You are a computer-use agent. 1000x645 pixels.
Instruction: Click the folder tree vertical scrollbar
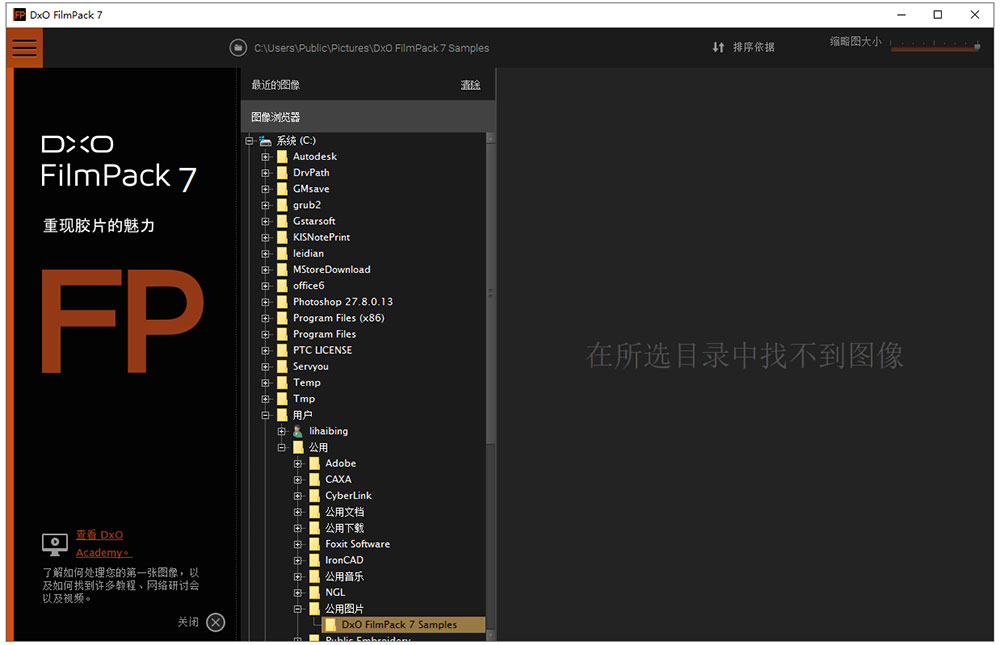click(x=490, y=293)
